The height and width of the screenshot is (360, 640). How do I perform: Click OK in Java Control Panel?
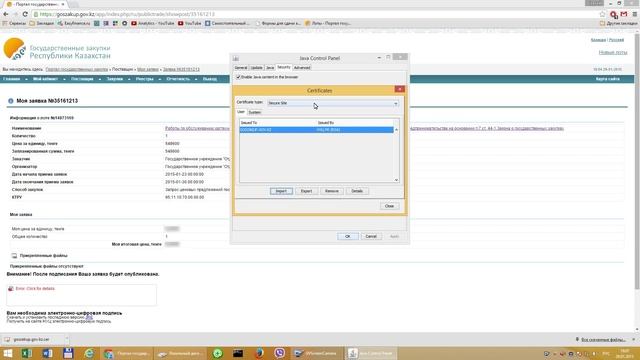click(348, 236)
